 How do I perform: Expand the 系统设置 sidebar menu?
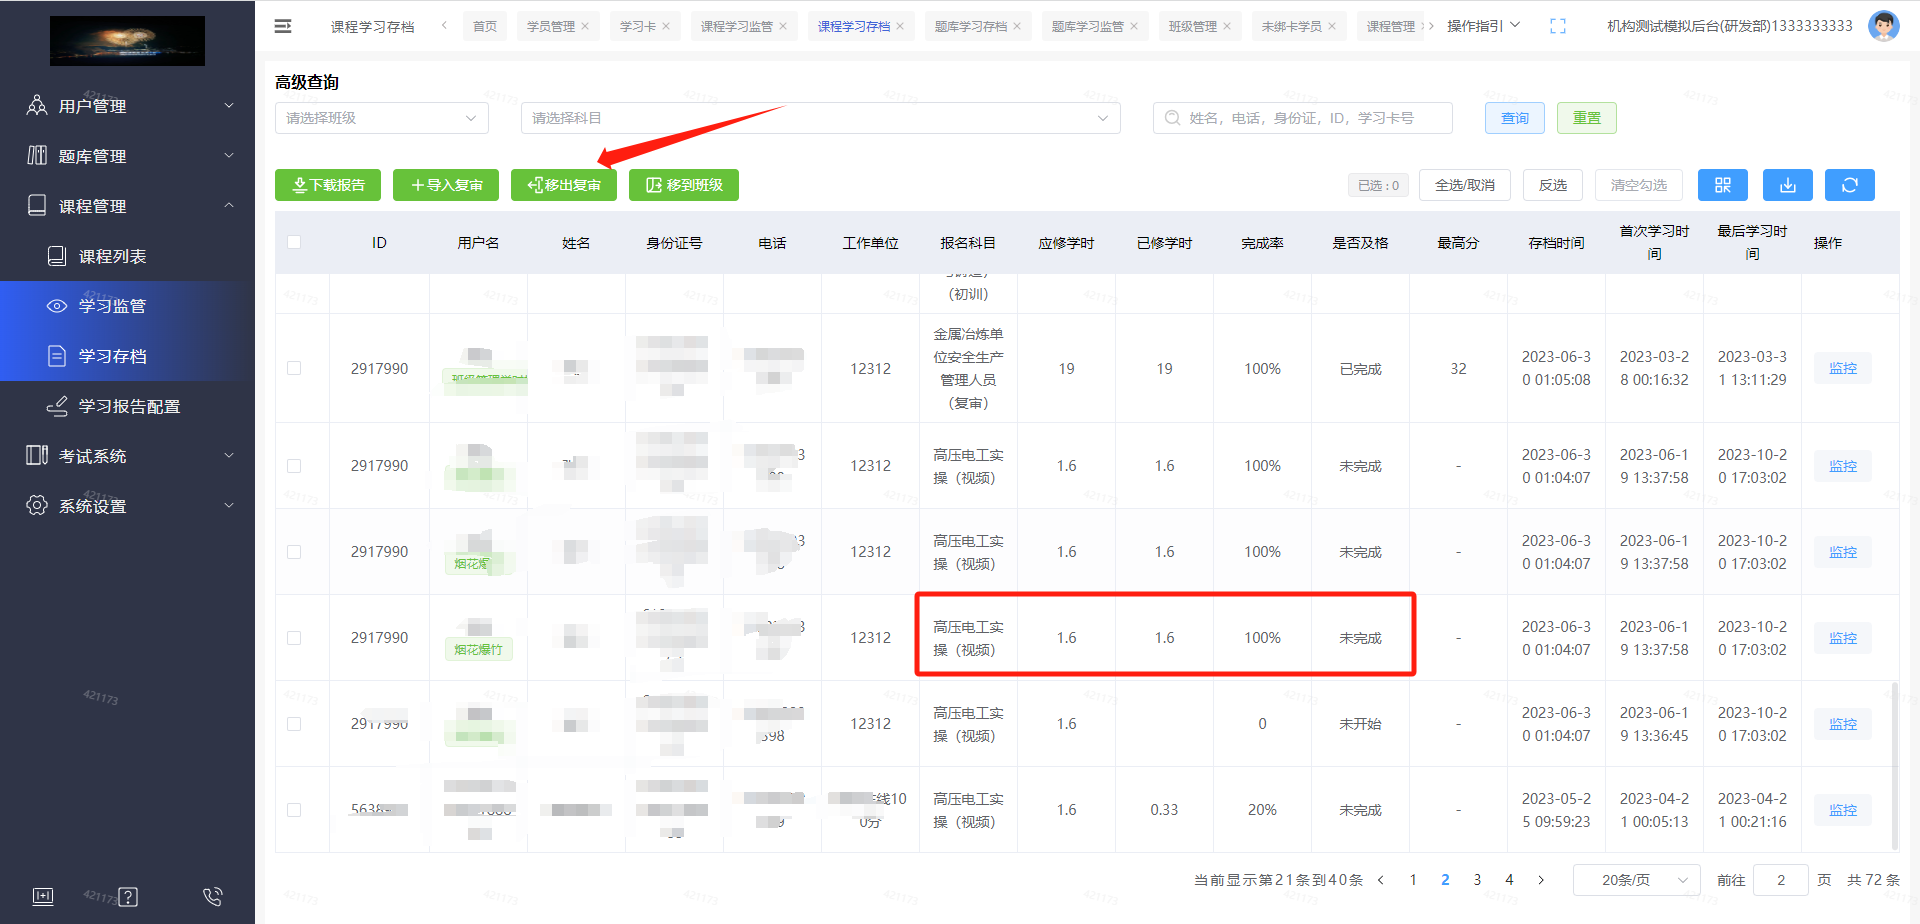click(x=128, y=506)
